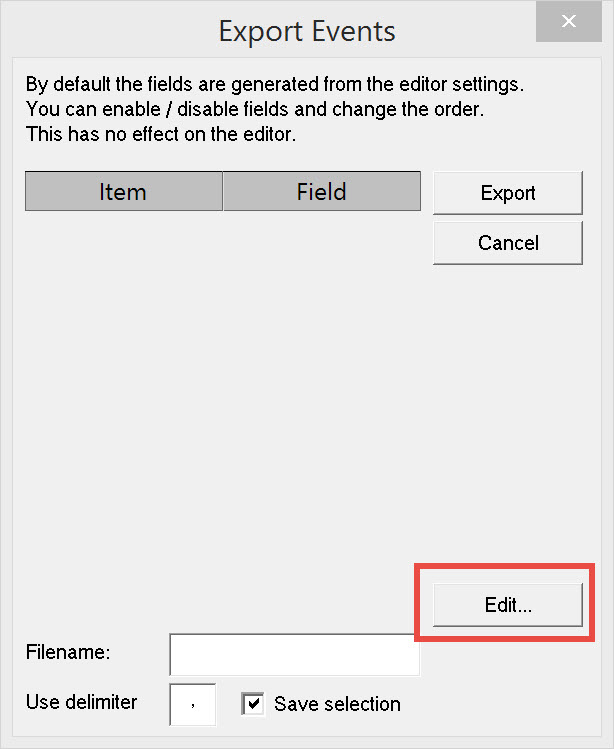Select the Item column header
Image resolution: width=614 pixels, height=749 pixels.
(x=123, y=192)
